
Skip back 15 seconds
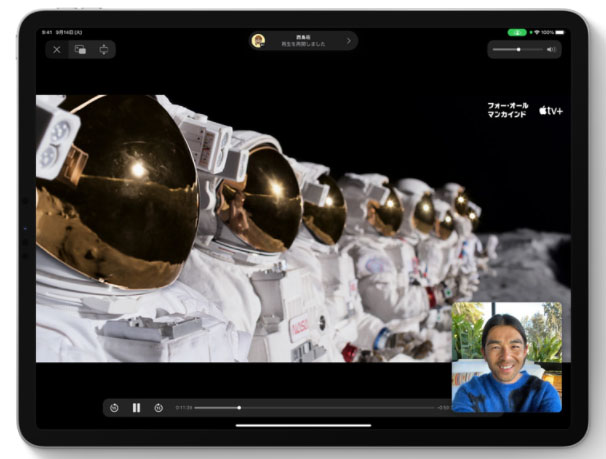114,408
